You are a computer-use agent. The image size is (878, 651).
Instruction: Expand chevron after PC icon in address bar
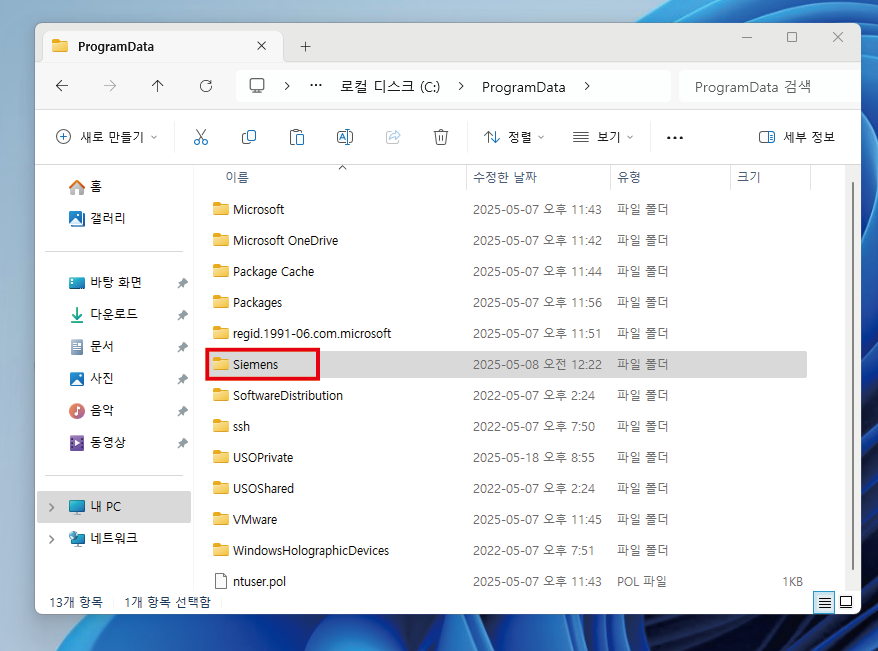click(287, 86)
